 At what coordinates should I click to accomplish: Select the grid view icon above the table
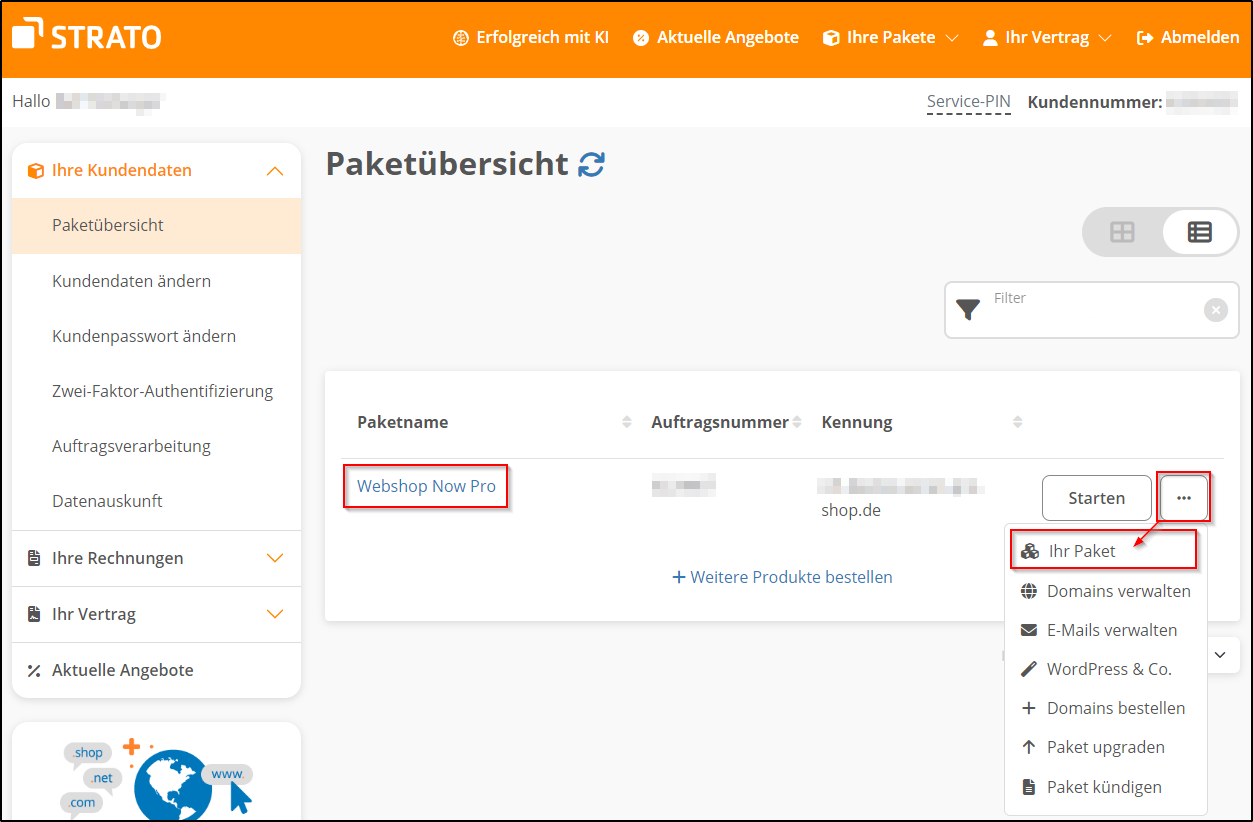(1122, 231)
